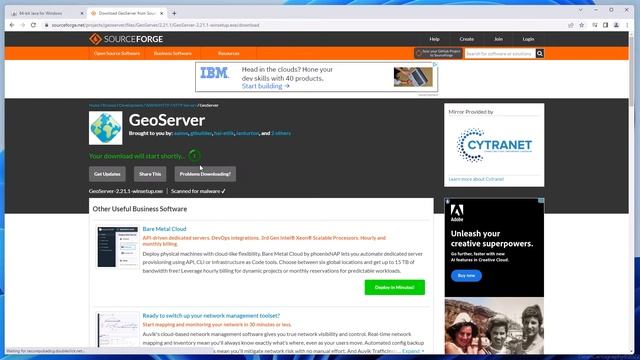Screen dimensions: 640x360
Task: Toggle the browser side panel icon
Action: click(605, 25)
